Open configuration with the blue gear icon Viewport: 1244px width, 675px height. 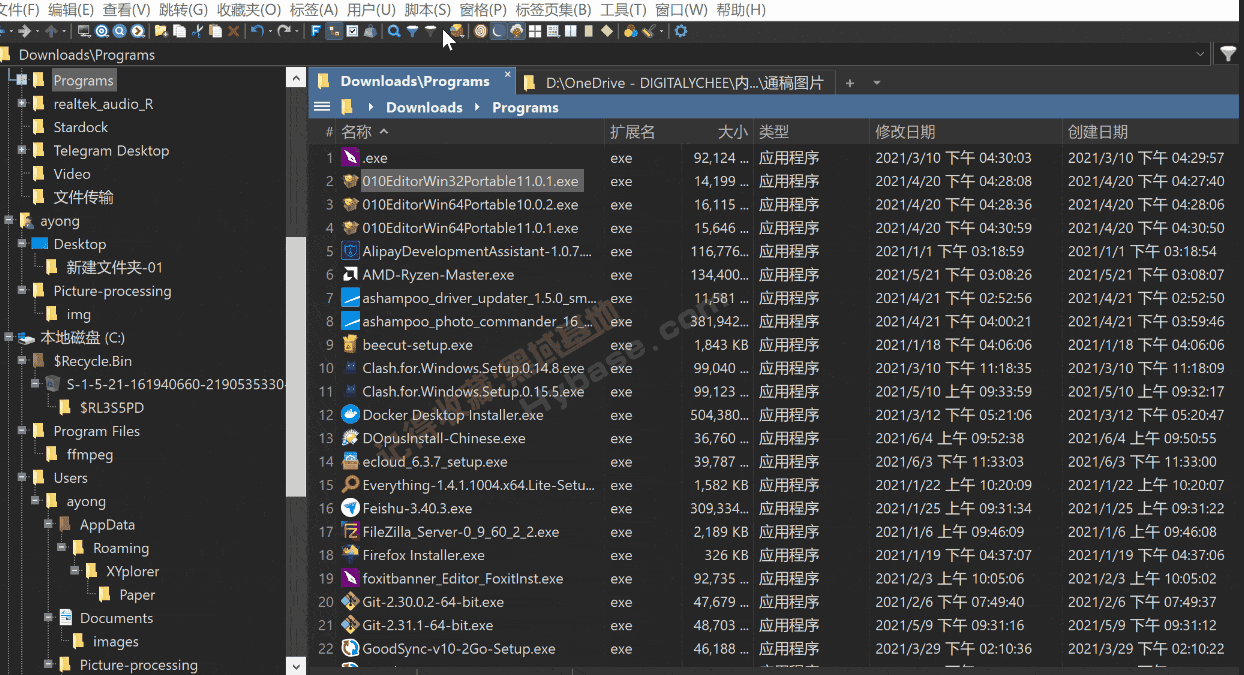point(681,31)
